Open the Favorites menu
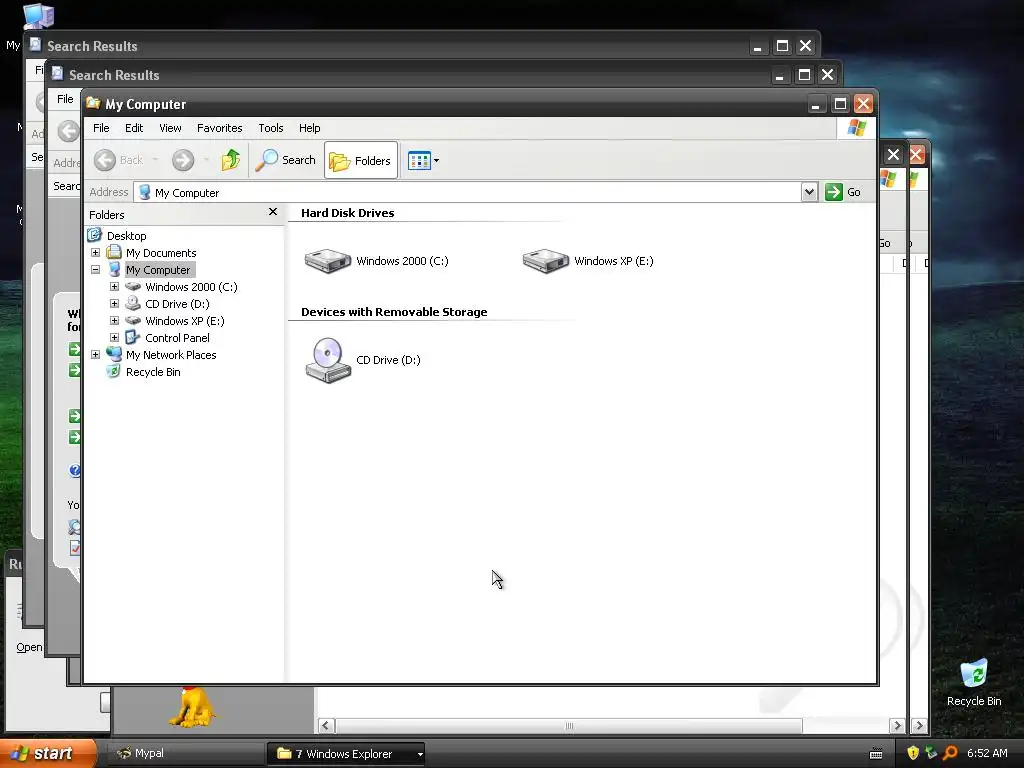 219,128
